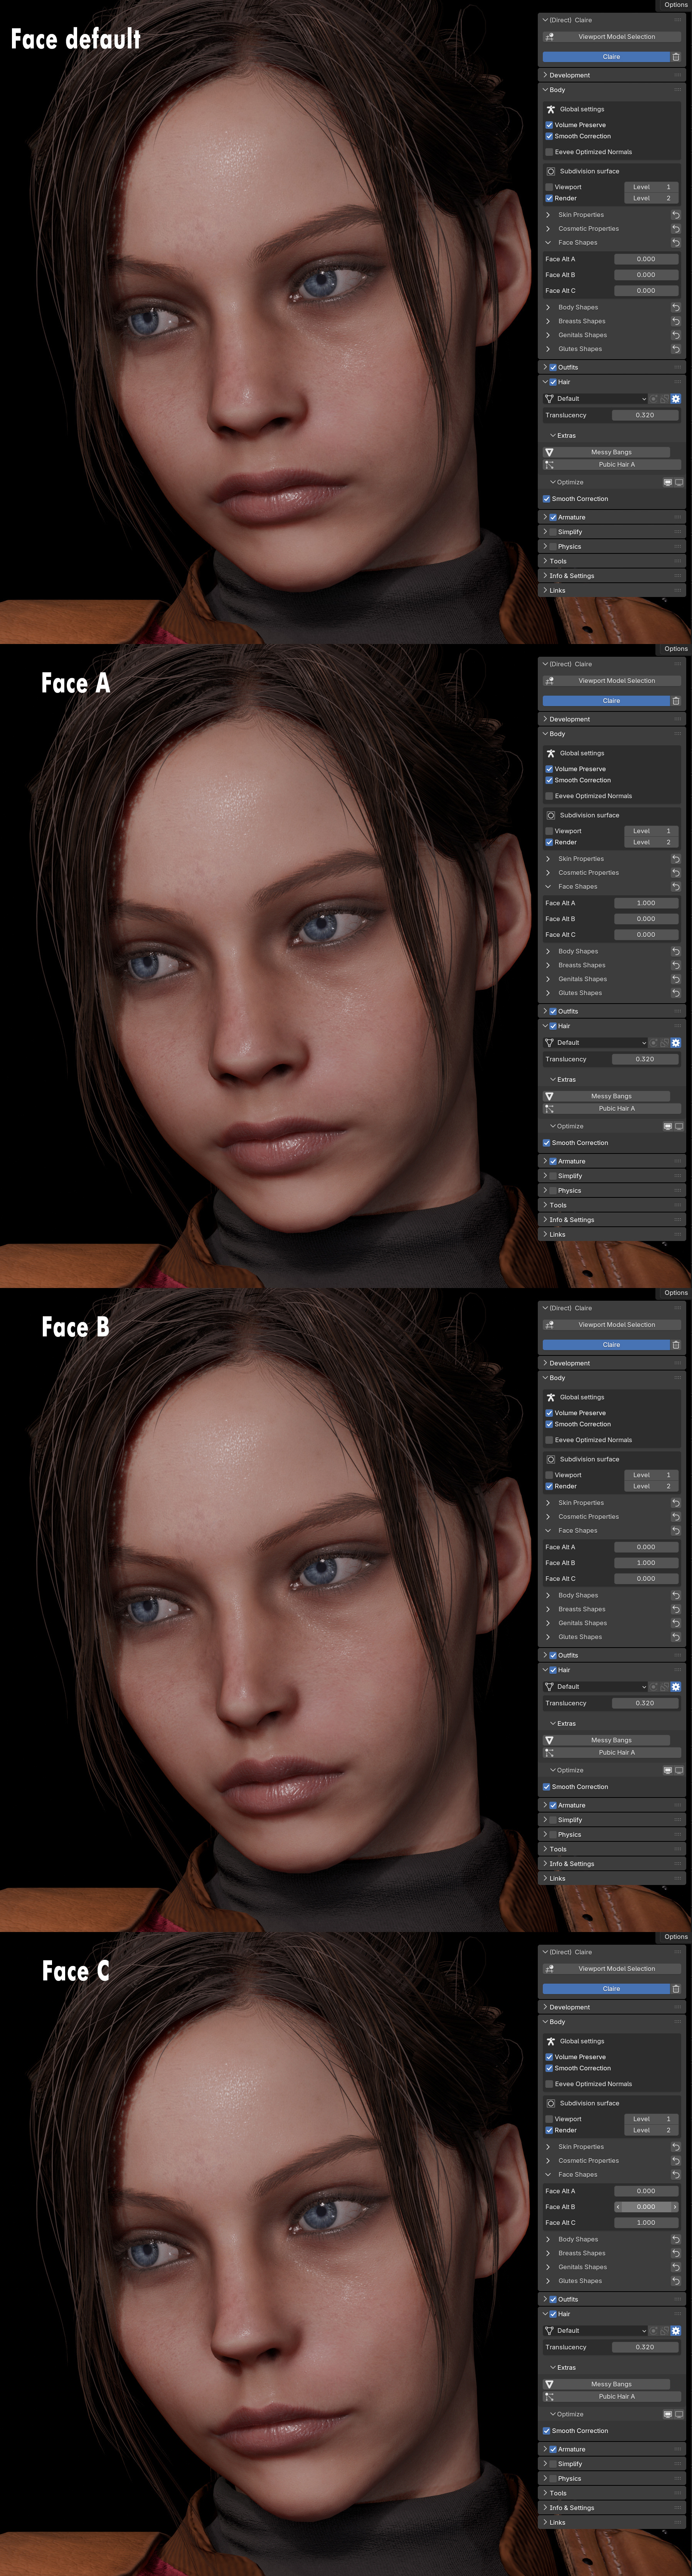Click the blue Claire button in Face B panel
The image size is (692, 2576).
point(606,1345)
